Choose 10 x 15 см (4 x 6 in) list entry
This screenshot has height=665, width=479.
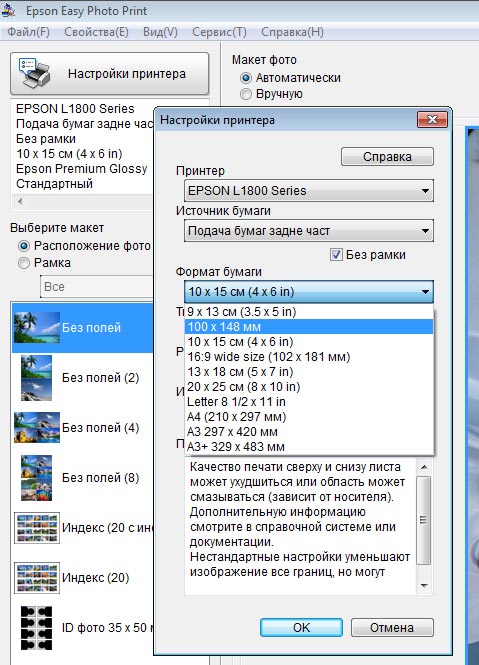coord(309,342)
